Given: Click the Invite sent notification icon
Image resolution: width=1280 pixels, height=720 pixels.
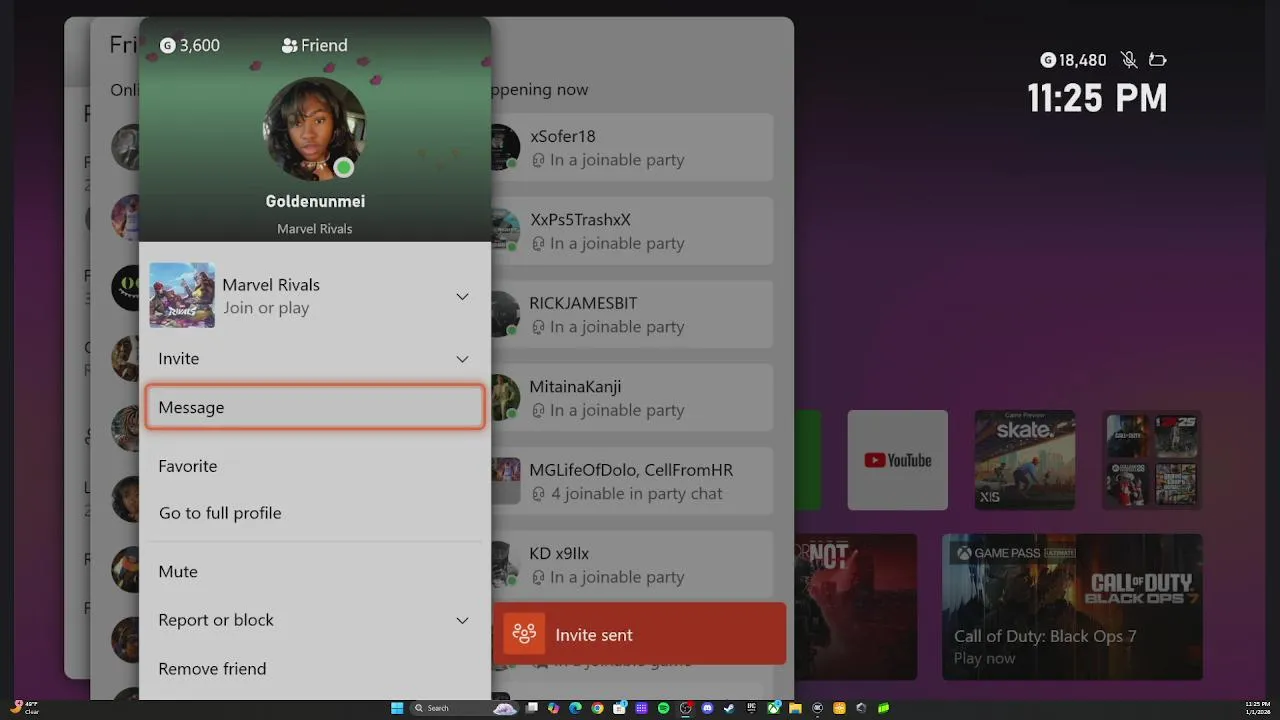Looking at the screenshot, I should click(524, 634).
